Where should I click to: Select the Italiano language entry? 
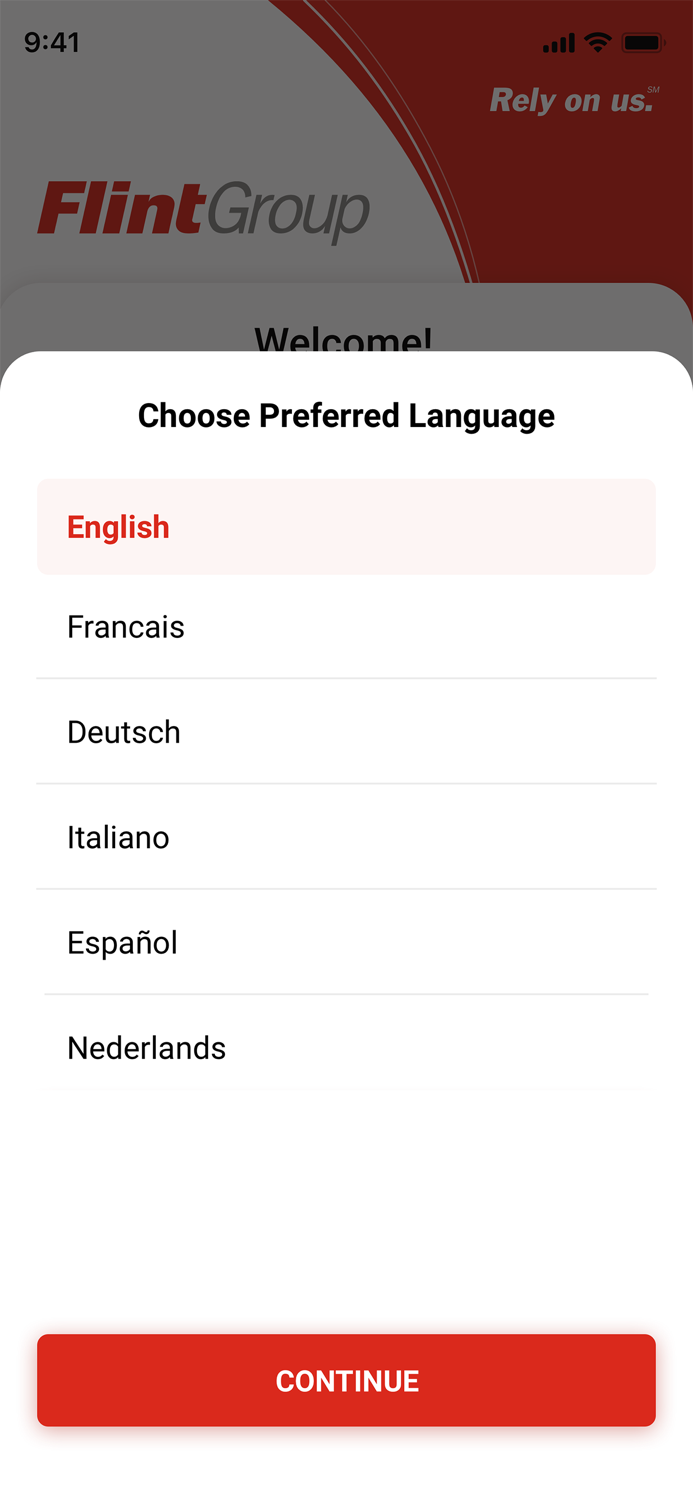tap(346, 837)
